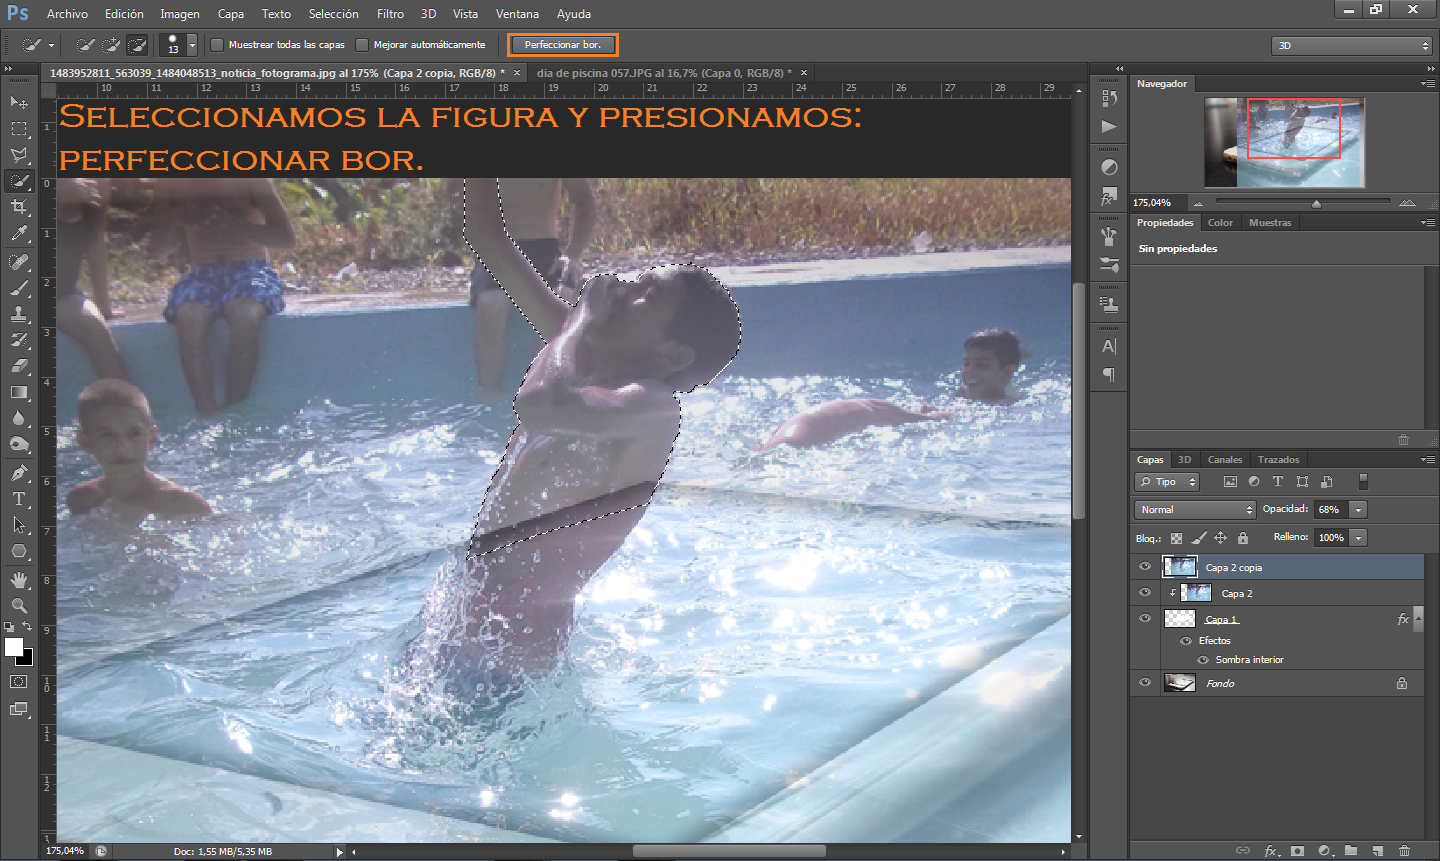Toggle visibility of Efectos
This screenshot has width=1440, height=861.
tap(1186, 641)
